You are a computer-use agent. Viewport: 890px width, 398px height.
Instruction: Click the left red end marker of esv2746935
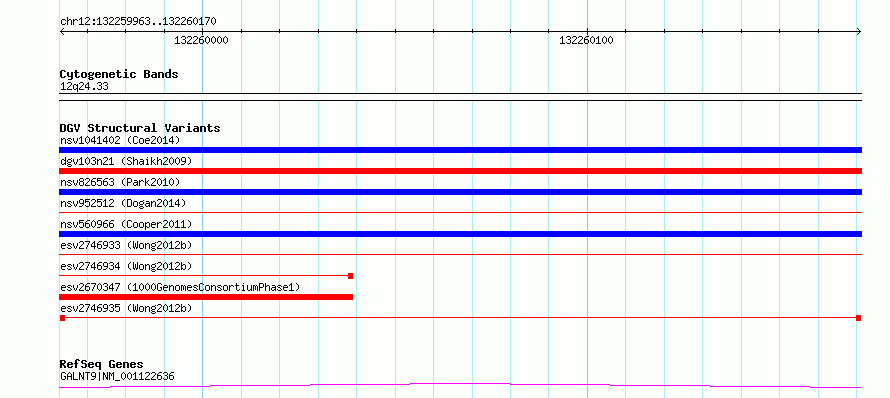[62, 318]
